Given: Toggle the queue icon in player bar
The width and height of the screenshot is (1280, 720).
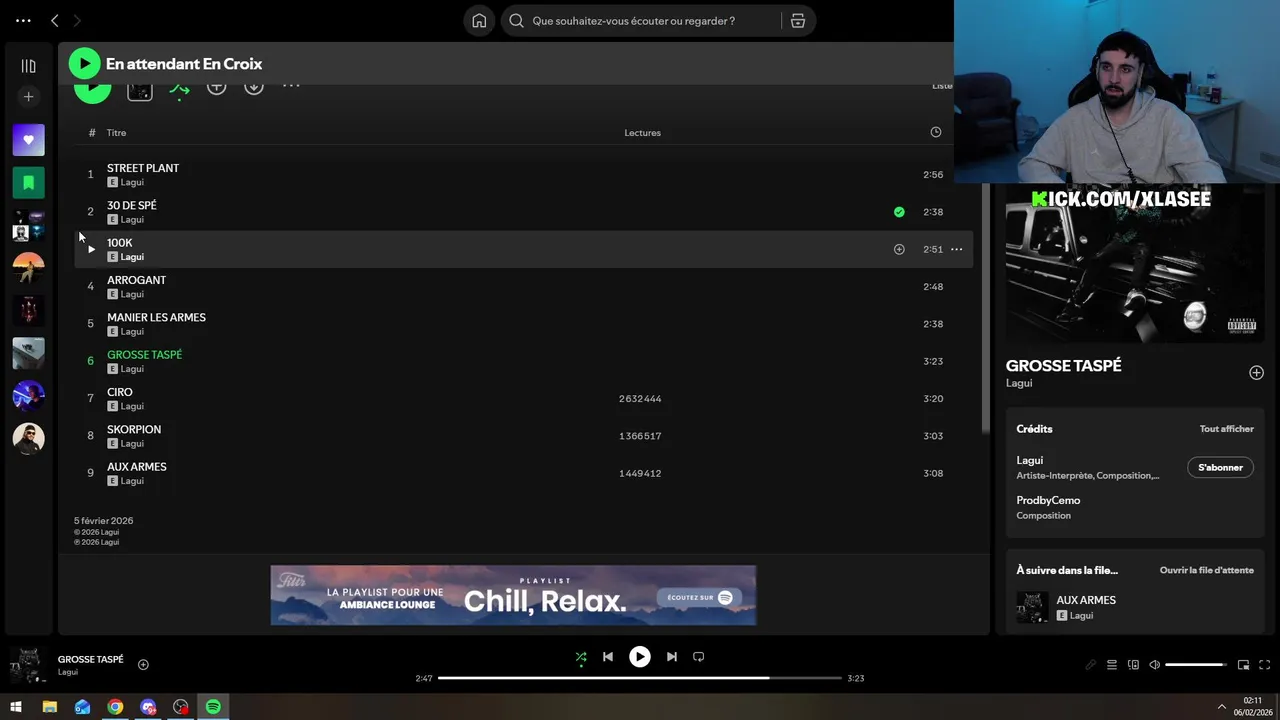Looking at the screenshot, I should coord(1111,665).
